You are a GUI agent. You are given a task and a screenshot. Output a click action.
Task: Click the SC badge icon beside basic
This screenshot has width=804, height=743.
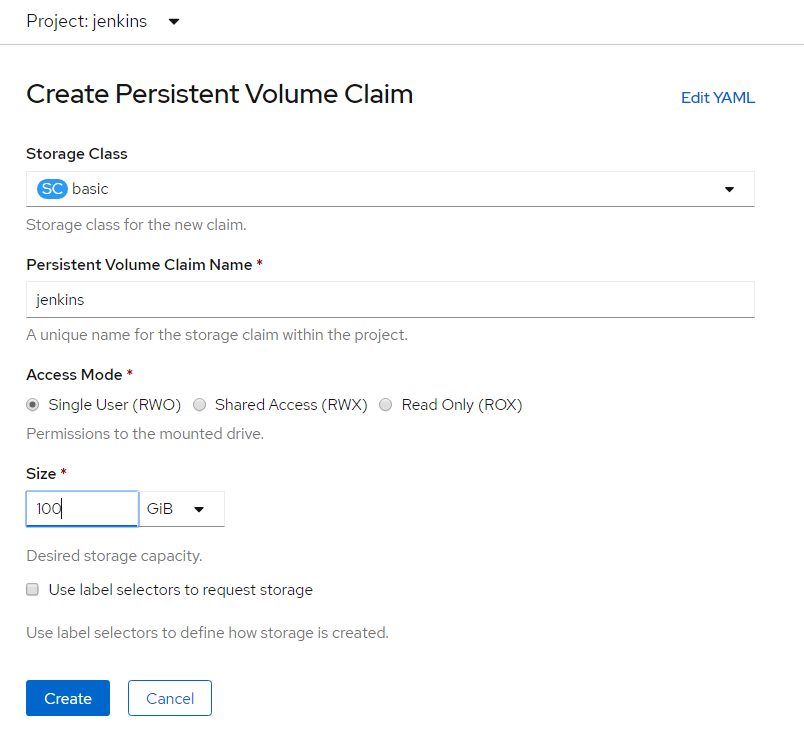click(x=52, y=188)
